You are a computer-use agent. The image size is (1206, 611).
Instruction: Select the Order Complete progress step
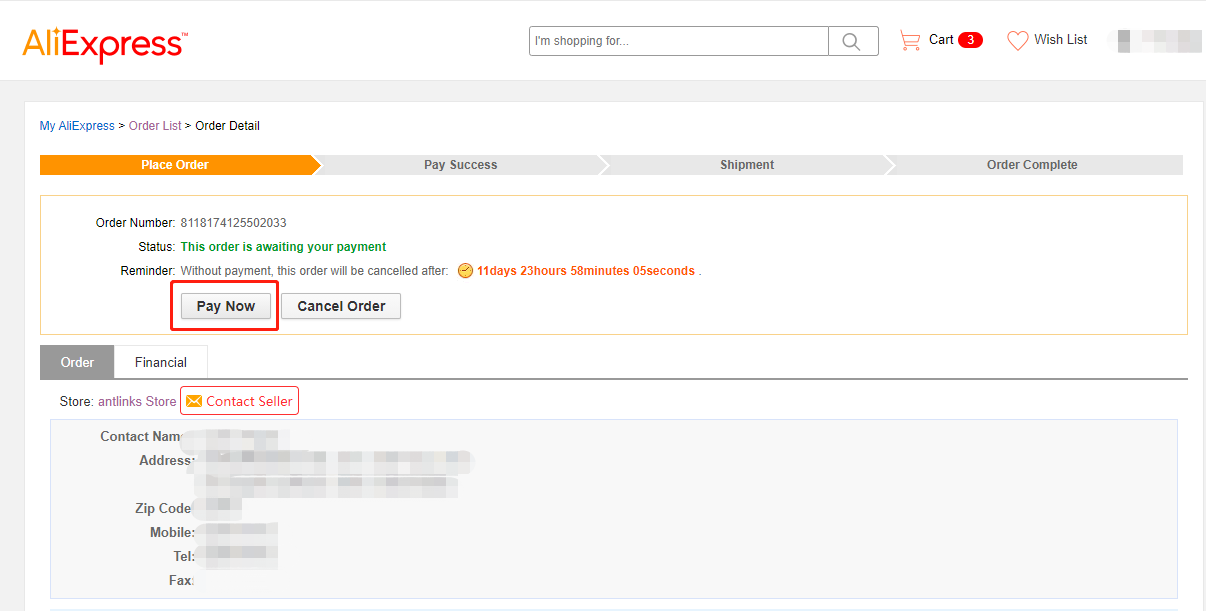click(x=1032, y=165)
